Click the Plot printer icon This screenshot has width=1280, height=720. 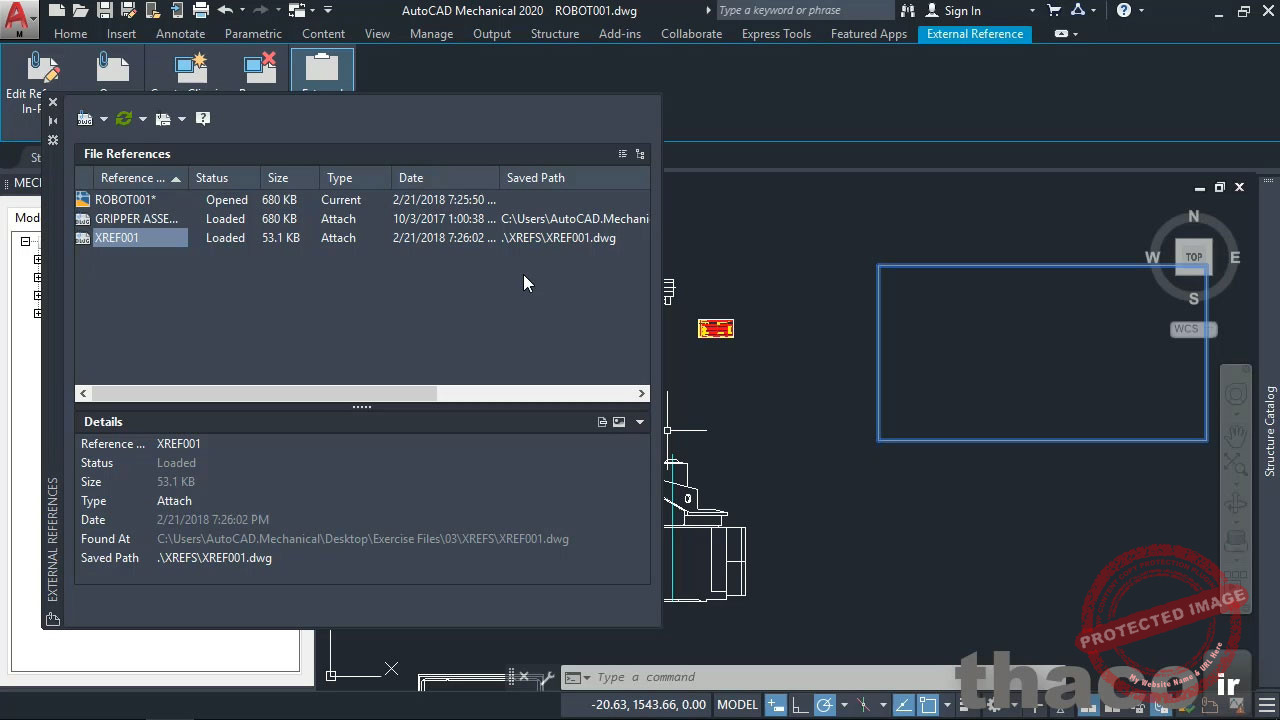pos(200,11)
